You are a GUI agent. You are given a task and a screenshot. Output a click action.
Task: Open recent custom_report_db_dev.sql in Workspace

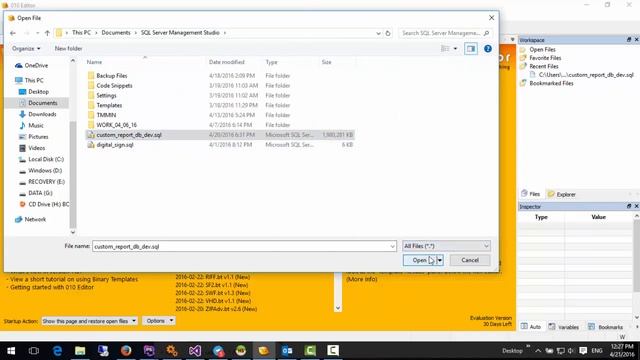(x=586, y=75)
